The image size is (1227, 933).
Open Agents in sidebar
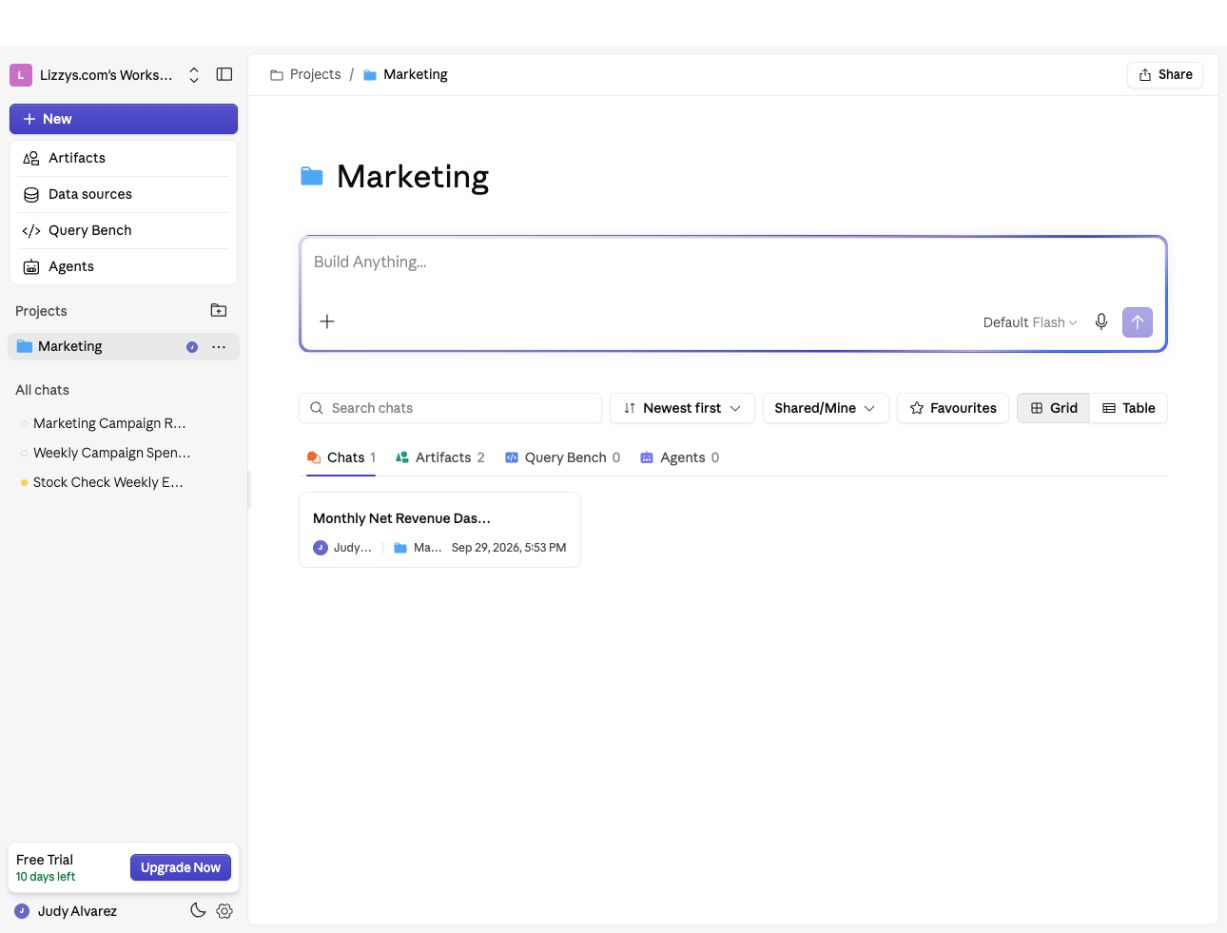coord(124,266)
